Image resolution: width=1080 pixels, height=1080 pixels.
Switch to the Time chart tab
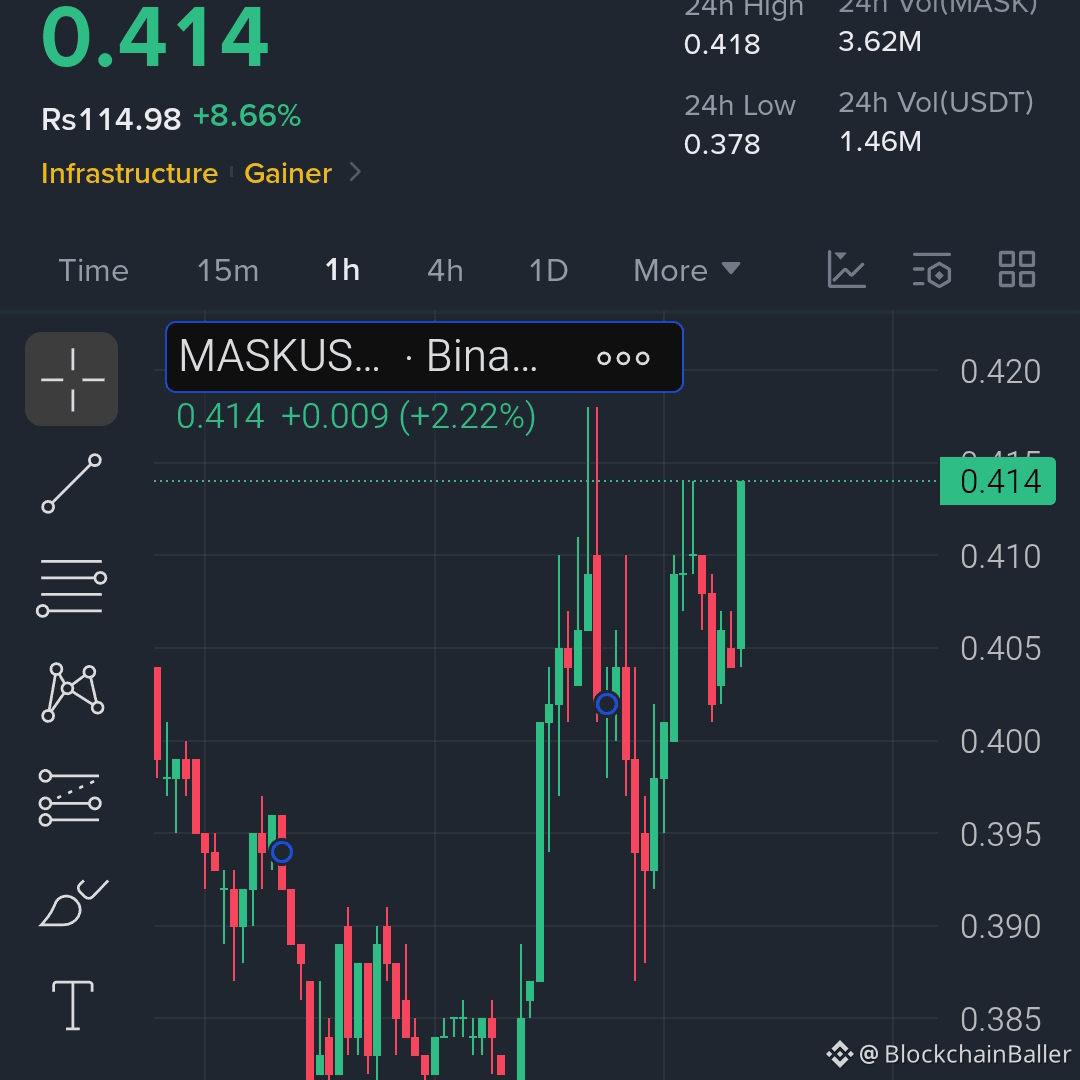94,271
